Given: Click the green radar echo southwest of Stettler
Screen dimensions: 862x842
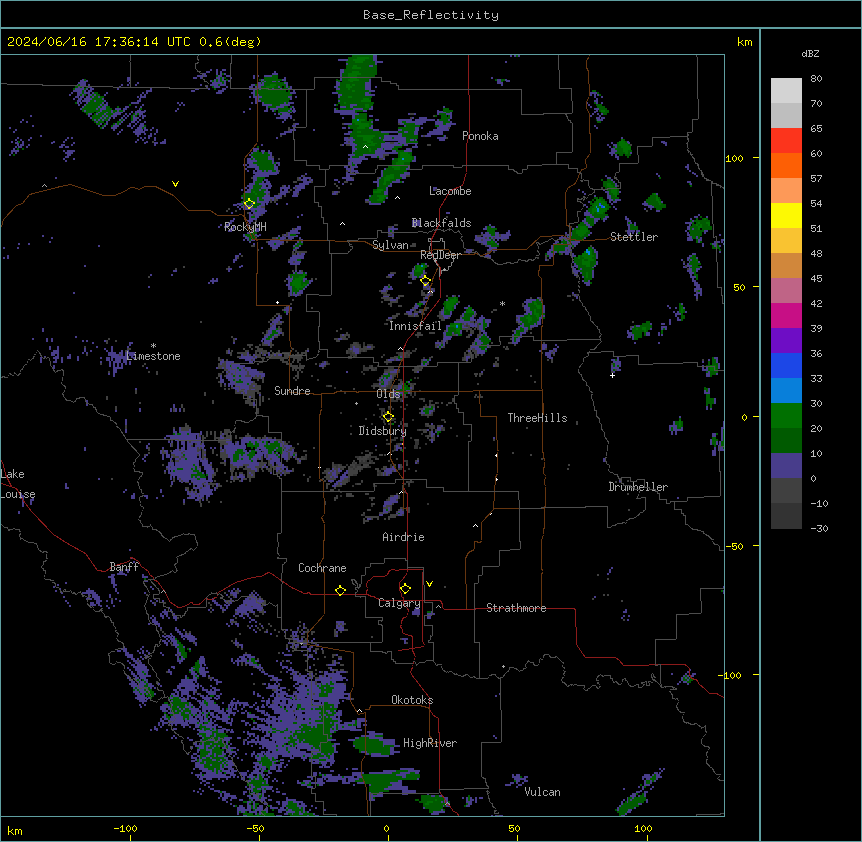Looking at the screenshot, I should [x=585, y=263].
